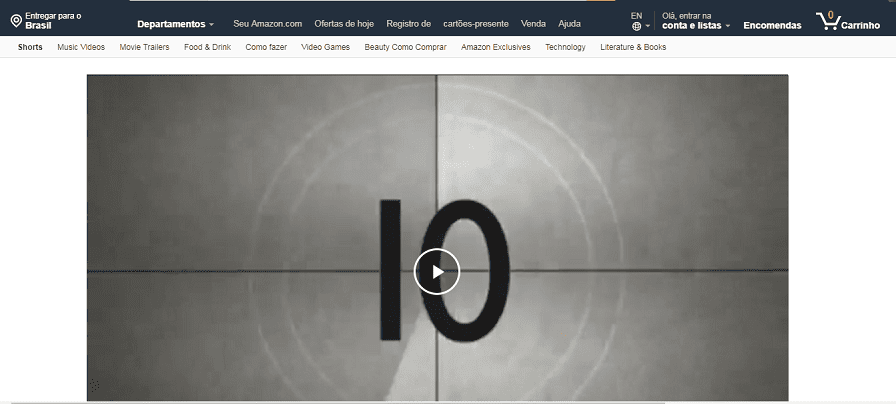The height and width of the screenshot is (404, 896).
Task: Go to Encomendas orders page
Action: pos(772,25)
